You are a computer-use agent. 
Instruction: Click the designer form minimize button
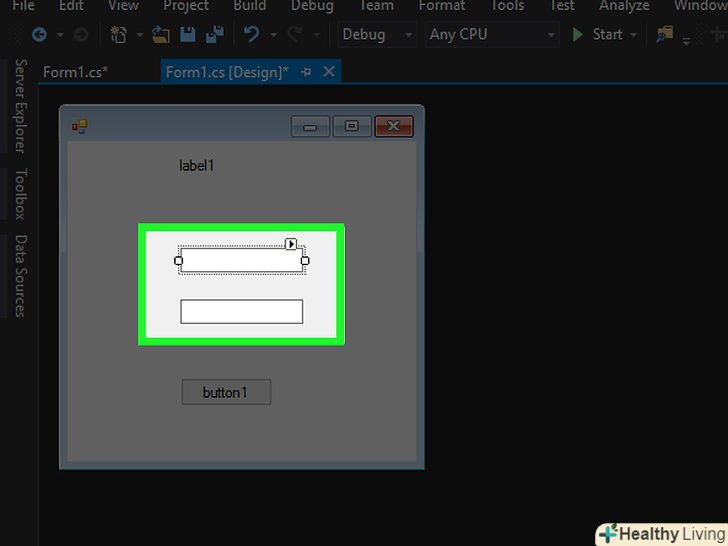click(310, 126)
